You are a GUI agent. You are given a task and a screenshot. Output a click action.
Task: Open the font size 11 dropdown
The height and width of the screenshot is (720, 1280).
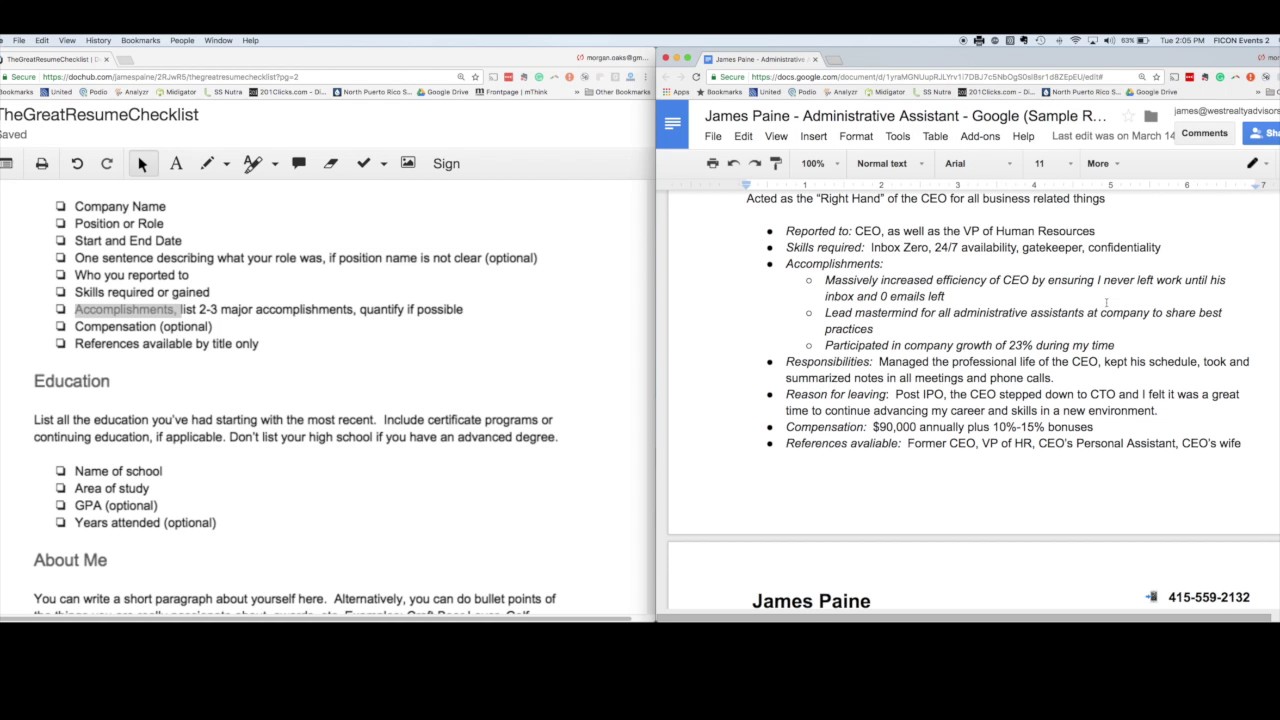pos(1053,164)
